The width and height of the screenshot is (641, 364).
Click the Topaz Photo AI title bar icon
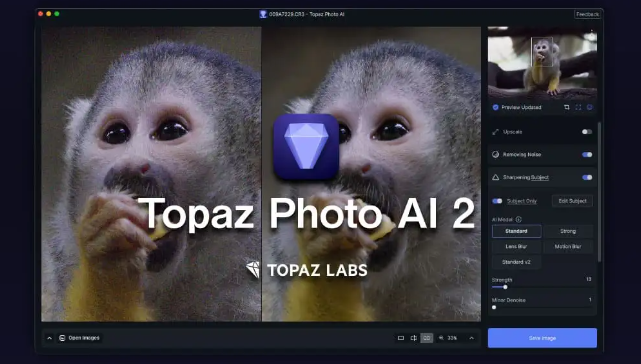pos(263,14)
